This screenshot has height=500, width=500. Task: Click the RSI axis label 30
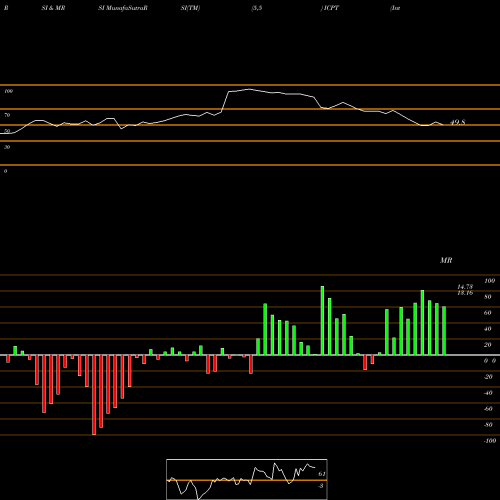pos(7,147)
